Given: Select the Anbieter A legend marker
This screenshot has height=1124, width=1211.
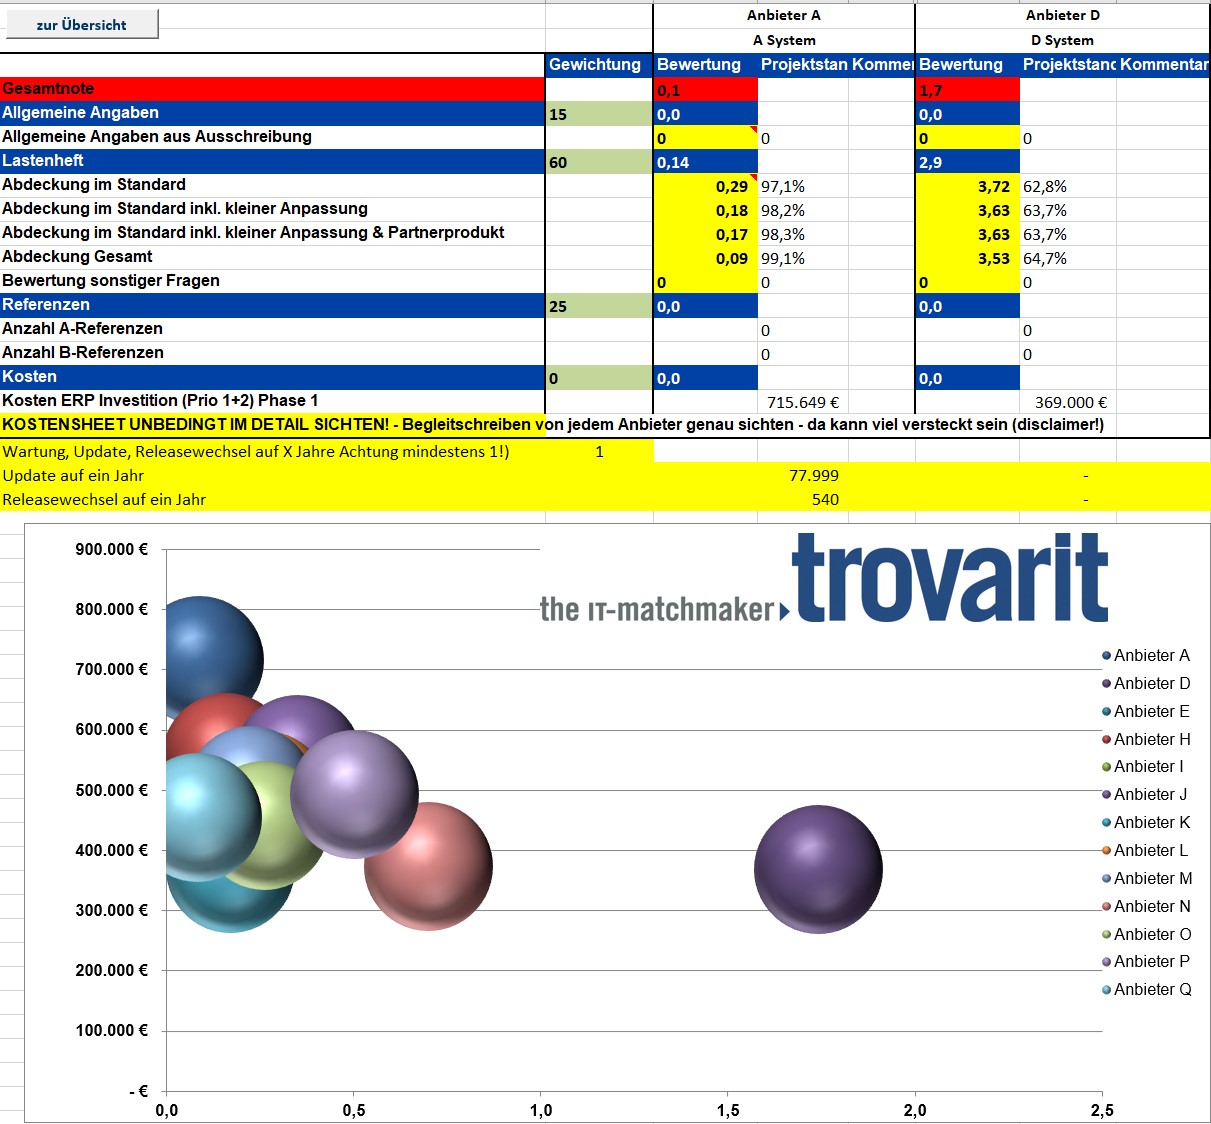Looking at the screenshot, I should (1107, 656).
